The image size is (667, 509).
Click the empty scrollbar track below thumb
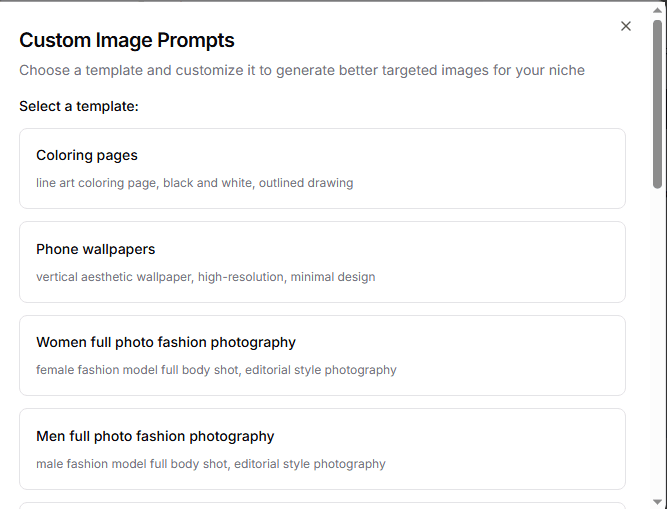point(657,340)
